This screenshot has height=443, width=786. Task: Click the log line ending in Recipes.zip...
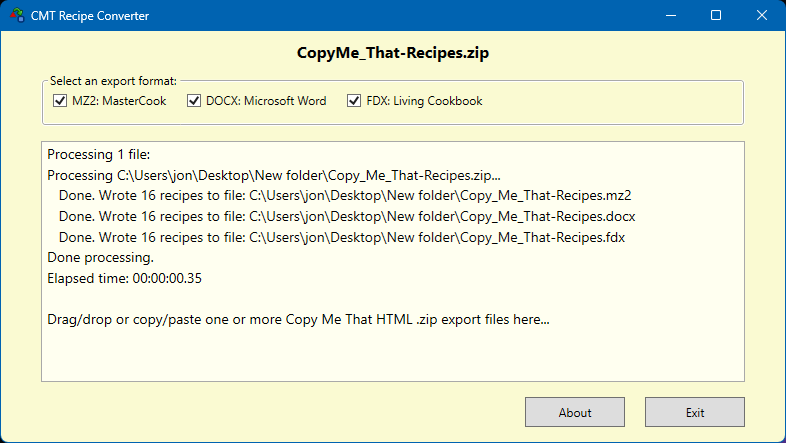tap(274, 175)
